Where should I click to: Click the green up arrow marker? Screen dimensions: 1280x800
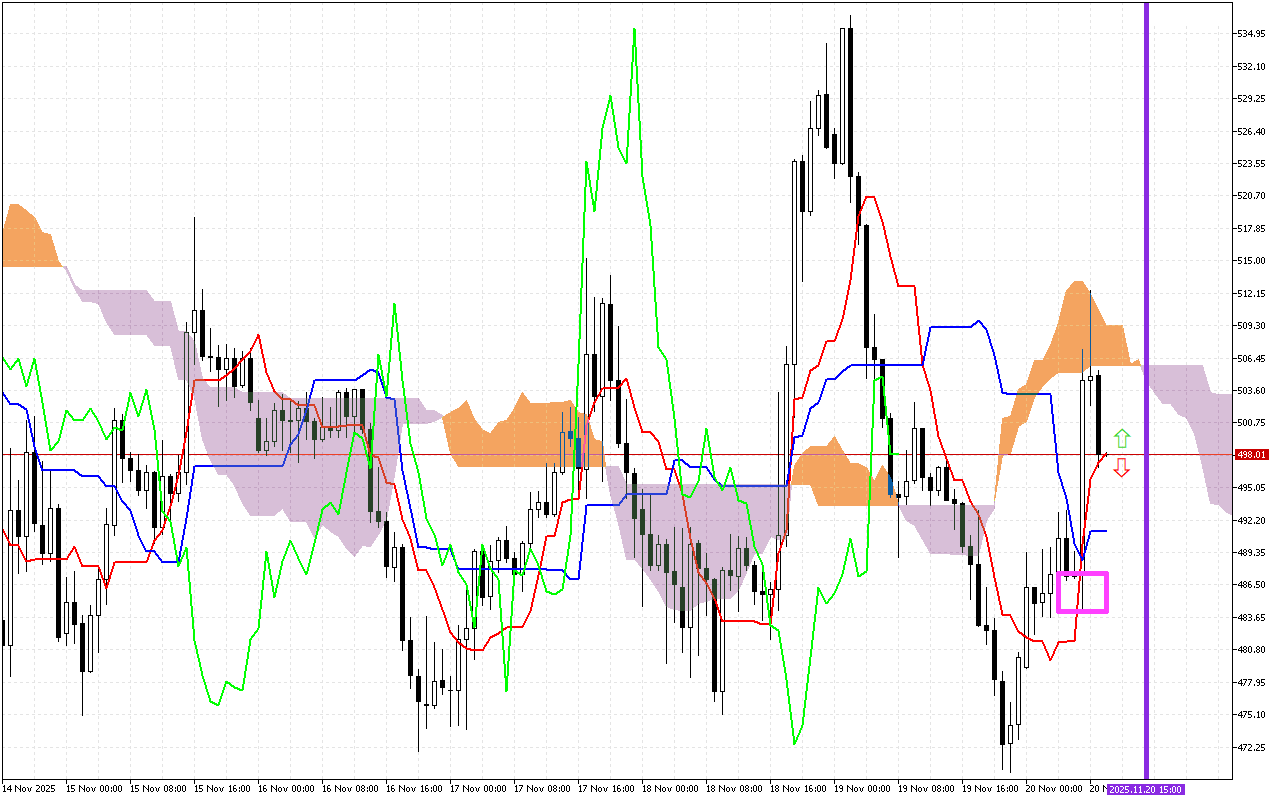(1122, 438)
